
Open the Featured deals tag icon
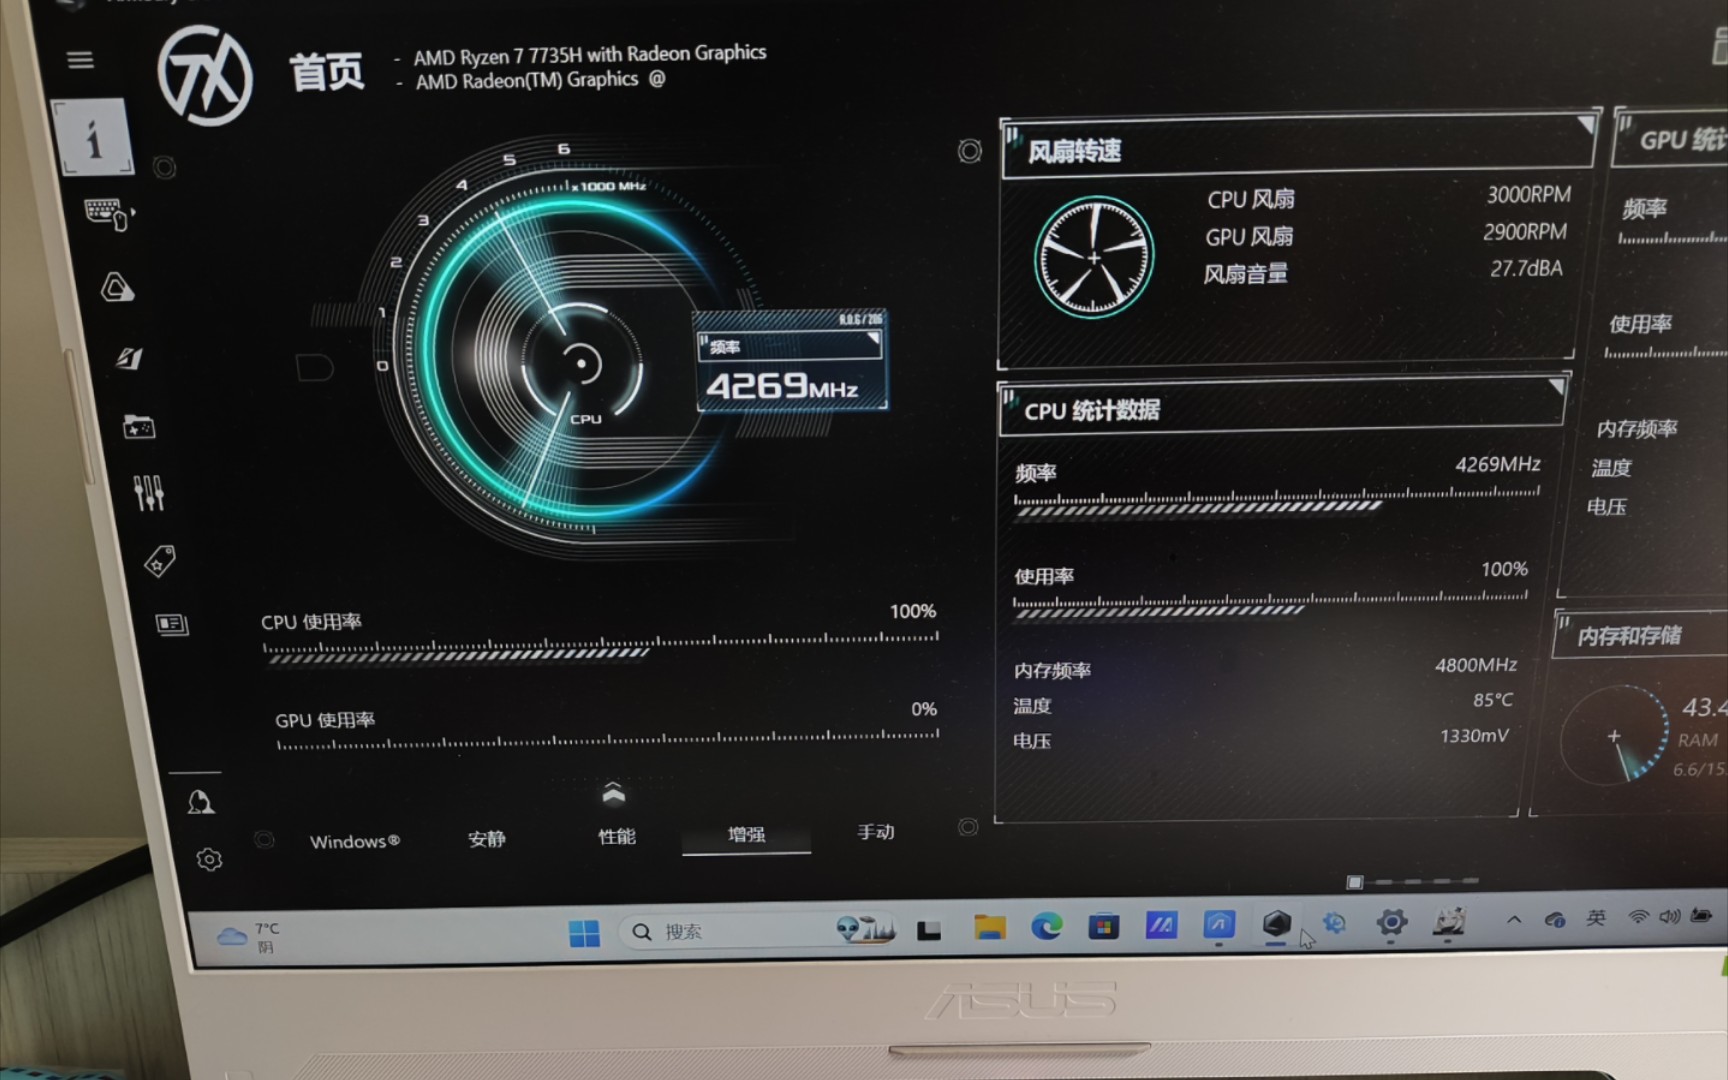coord(160,561)
